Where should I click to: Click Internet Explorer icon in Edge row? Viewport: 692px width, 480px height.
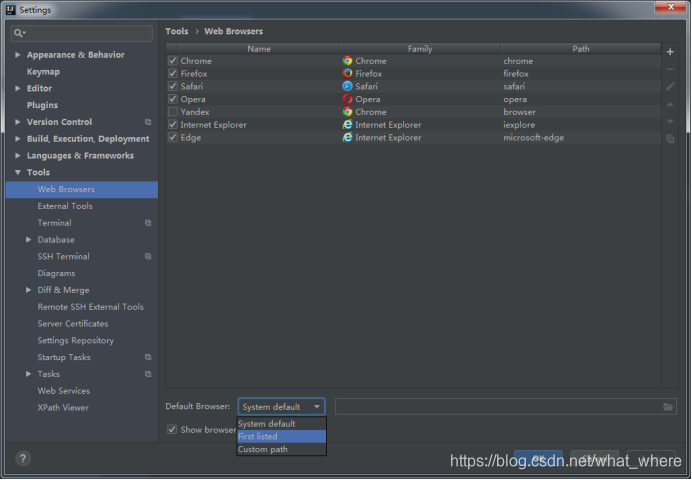[x=347, y=138]
